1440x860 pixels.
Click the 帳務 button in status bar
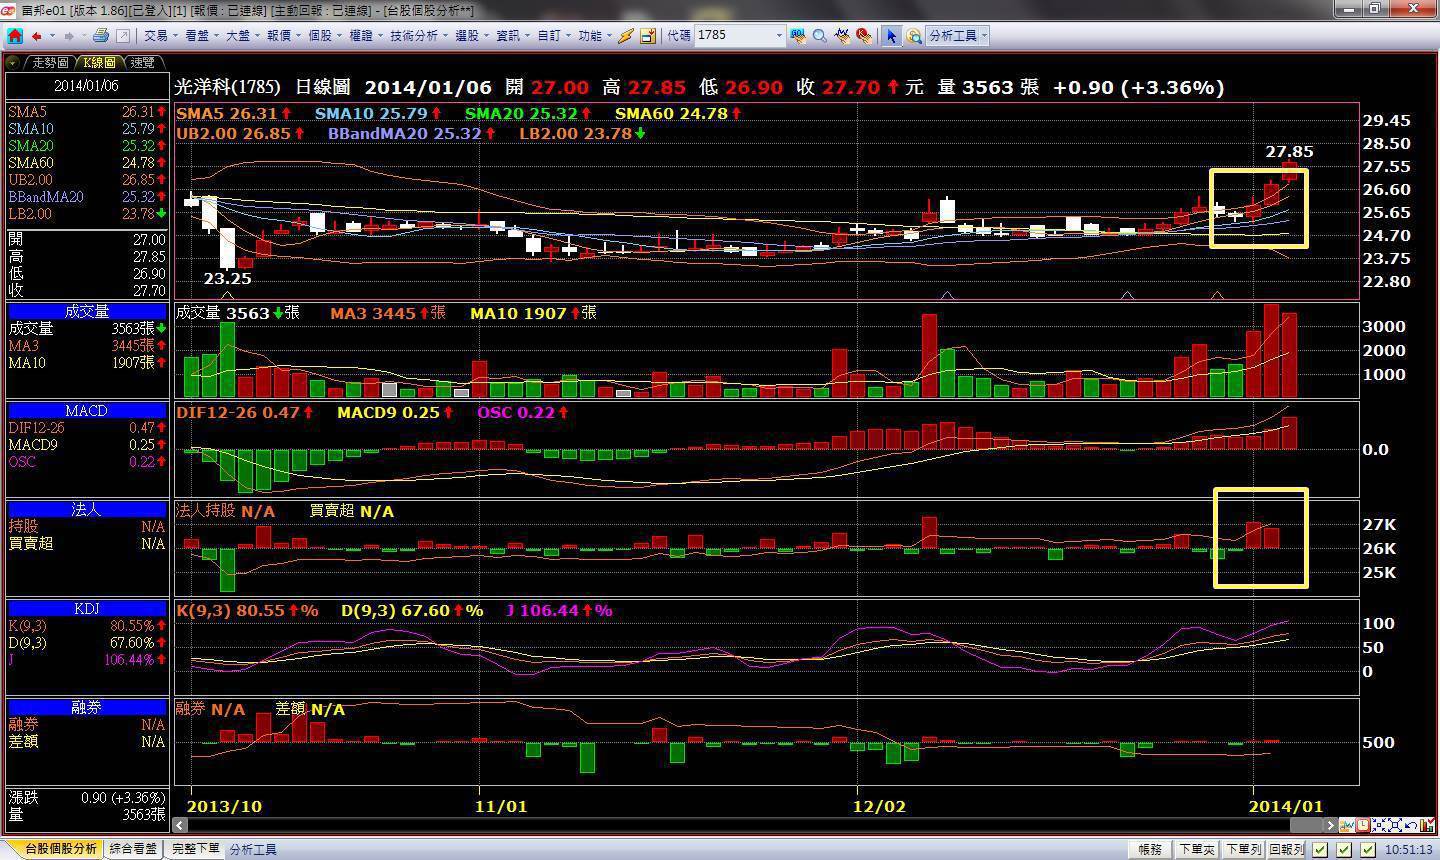coord(1150,850)
